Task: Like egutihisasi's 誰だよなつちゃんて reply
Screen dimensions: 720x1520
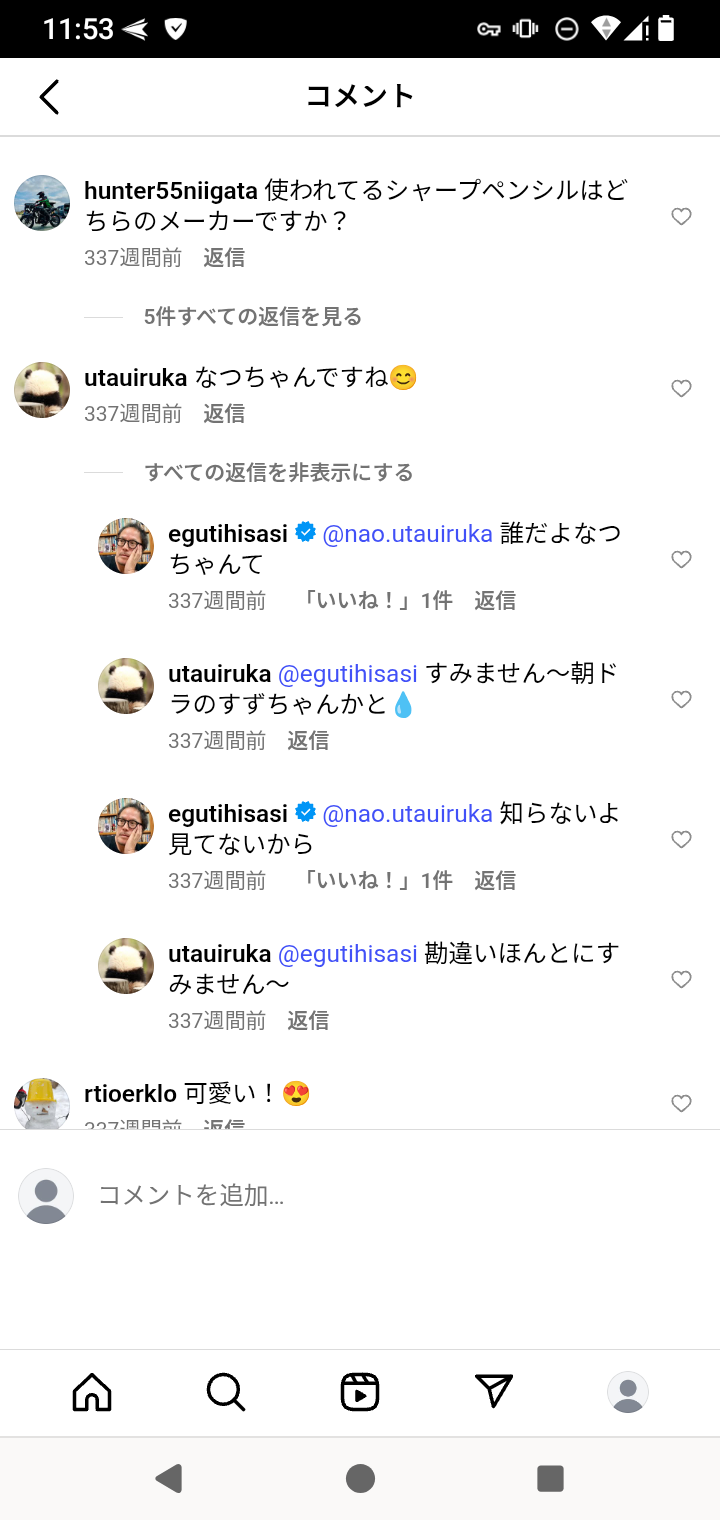Action: (x=681, y=560)
